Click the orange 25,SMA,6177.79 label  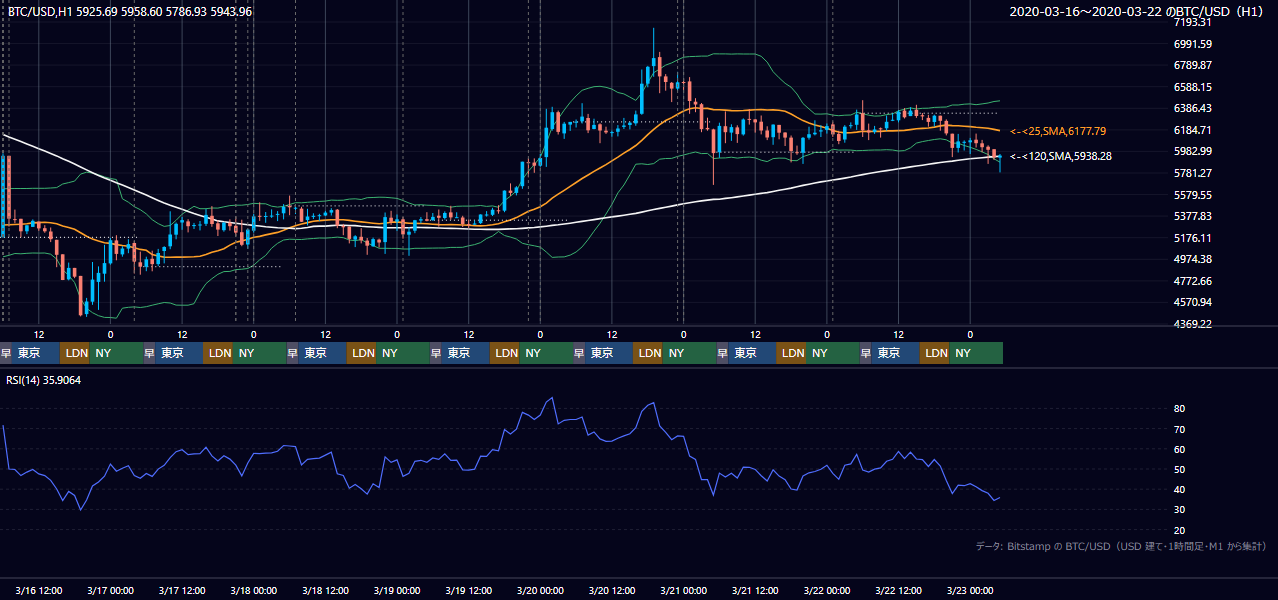pos(1058,131)
